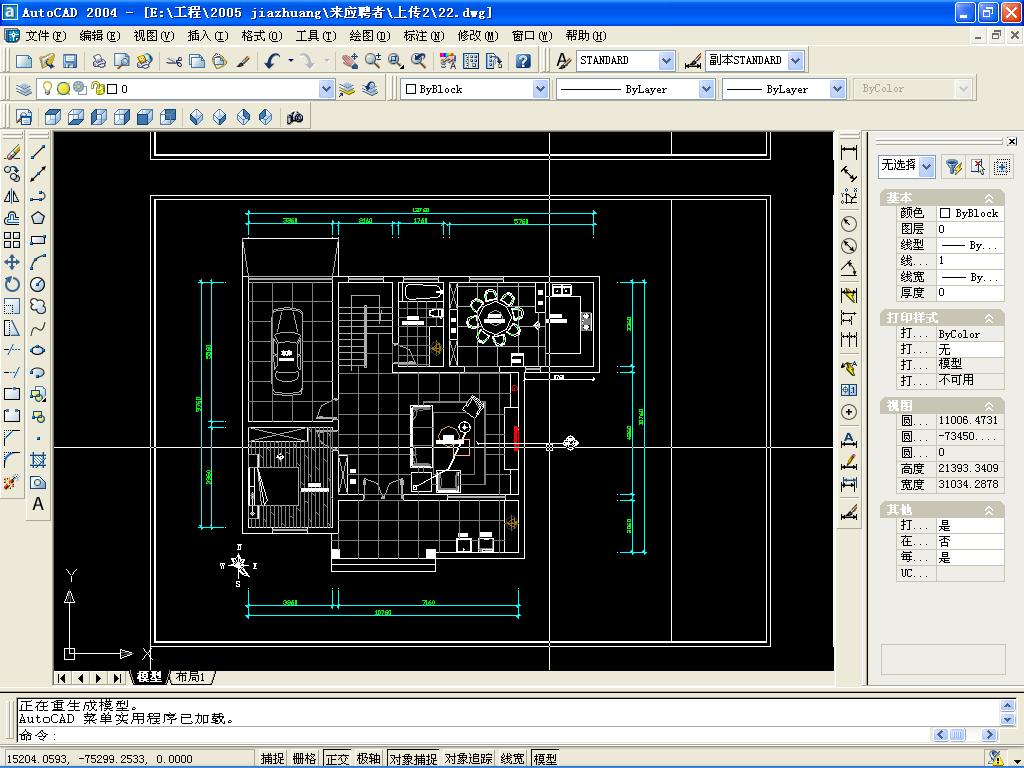Click the Camera view icon
The height and width of the screenshot is (768, 1024).
[x=295, y=118]
